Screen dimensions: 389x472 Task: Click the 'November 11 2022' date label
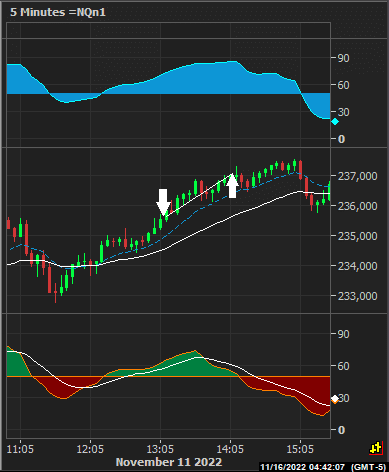(x=169, y=462)
